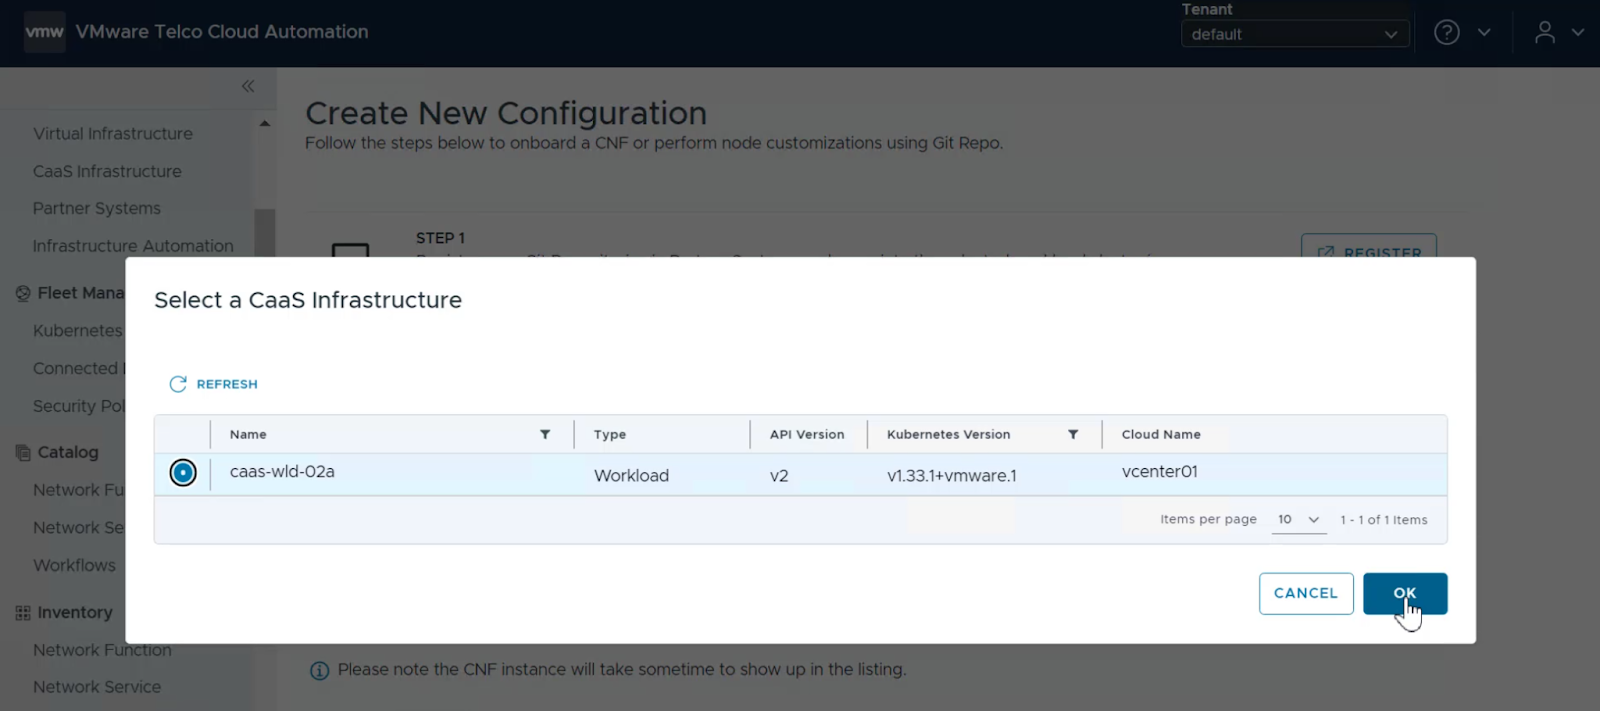Open Network Service in sidebar
This screenshot has width=1600, height=711.
coord(97,687)
